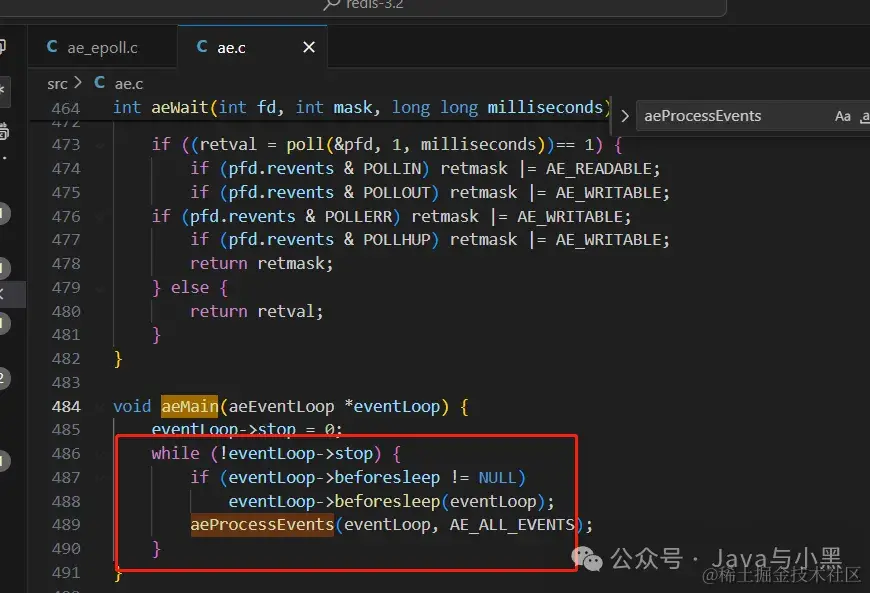Click the beforesleep call on line 488
Screen dimensions: 870x593
(x=387, y=501)
